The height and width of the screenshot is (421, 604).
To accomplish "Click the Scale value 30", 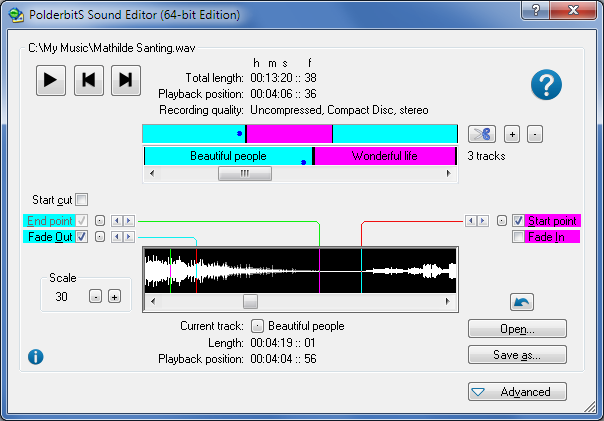I will pos(61,297).
